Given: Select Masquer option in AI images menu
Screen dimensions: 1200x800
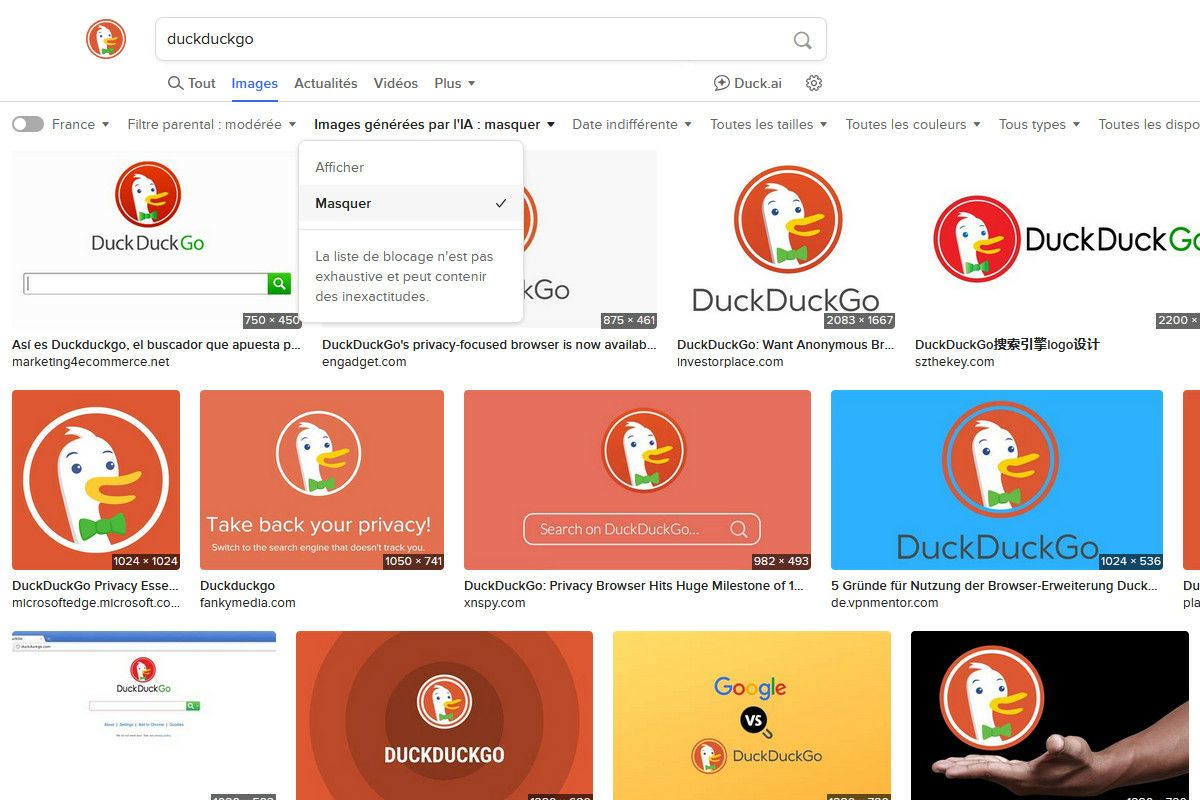Looking at the screenshot, I should (411, 203).
